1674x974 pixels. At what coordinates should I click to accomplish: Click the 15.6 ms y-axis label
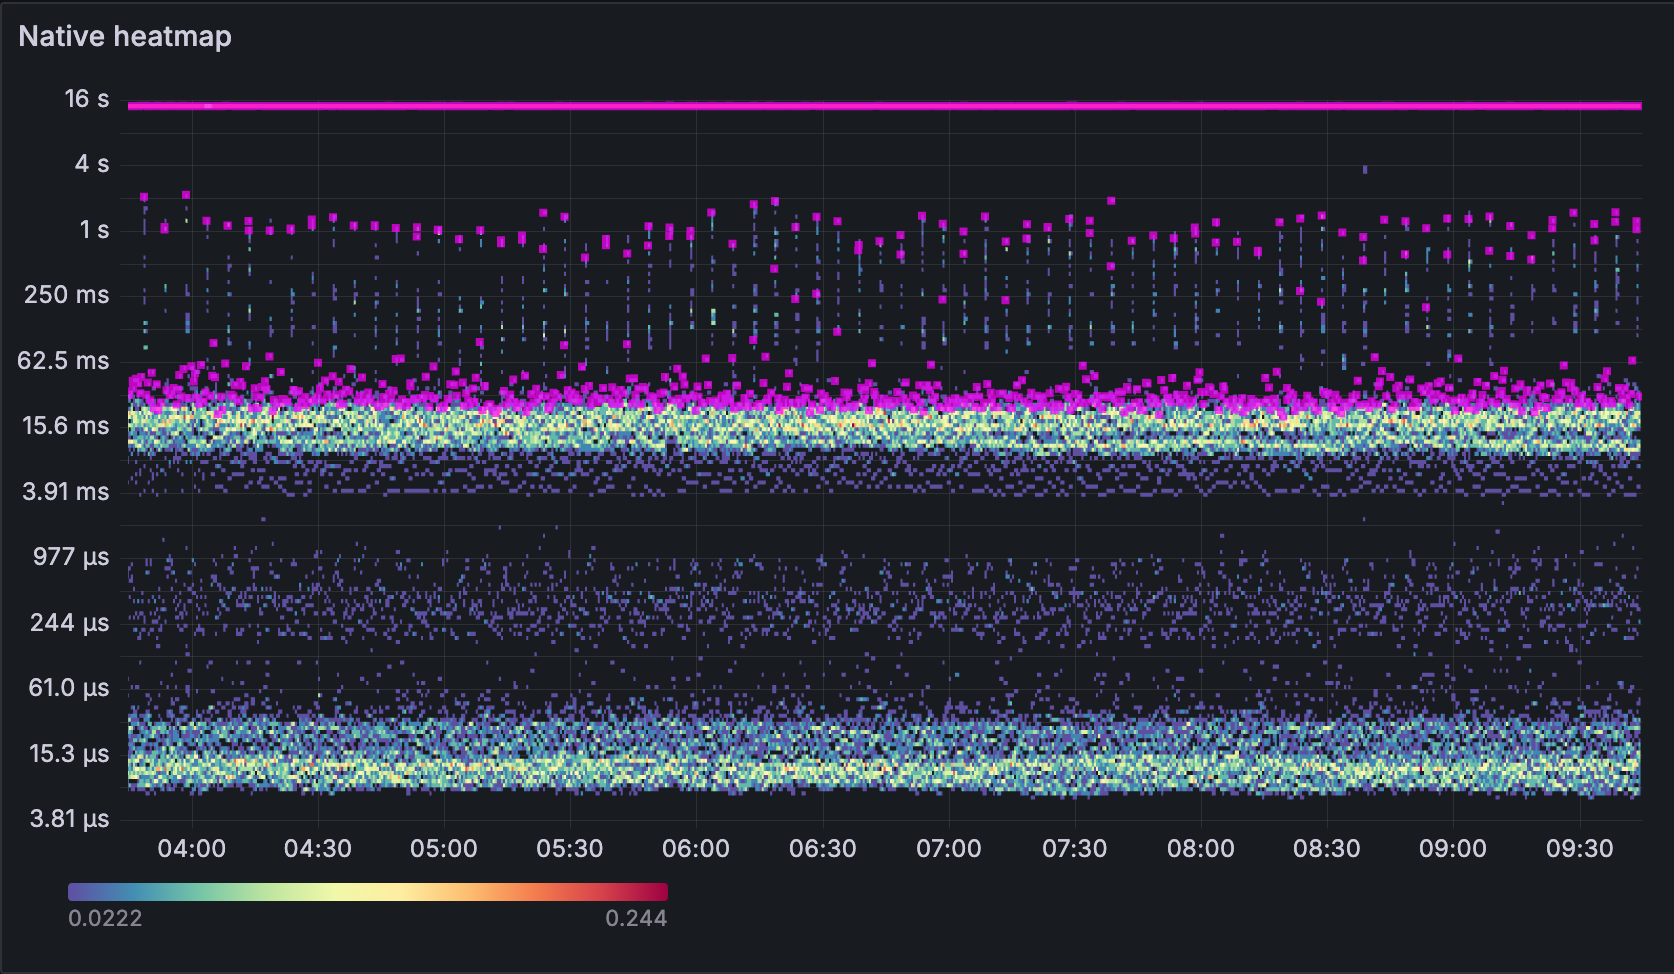pyautogui.click(x=66, y=426)
